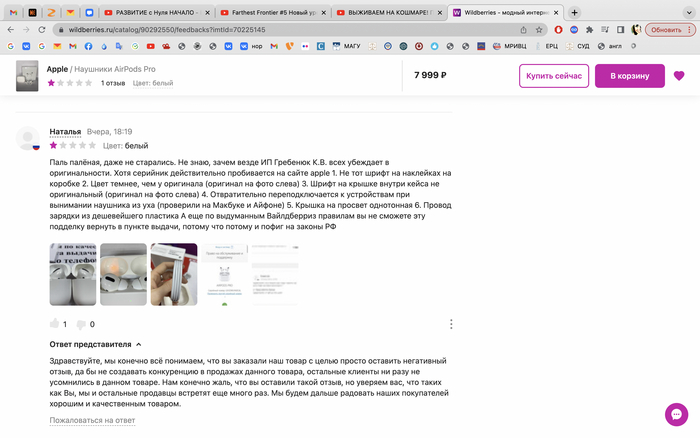Open fourth review photo of Apple site

(x=225, y=274)
